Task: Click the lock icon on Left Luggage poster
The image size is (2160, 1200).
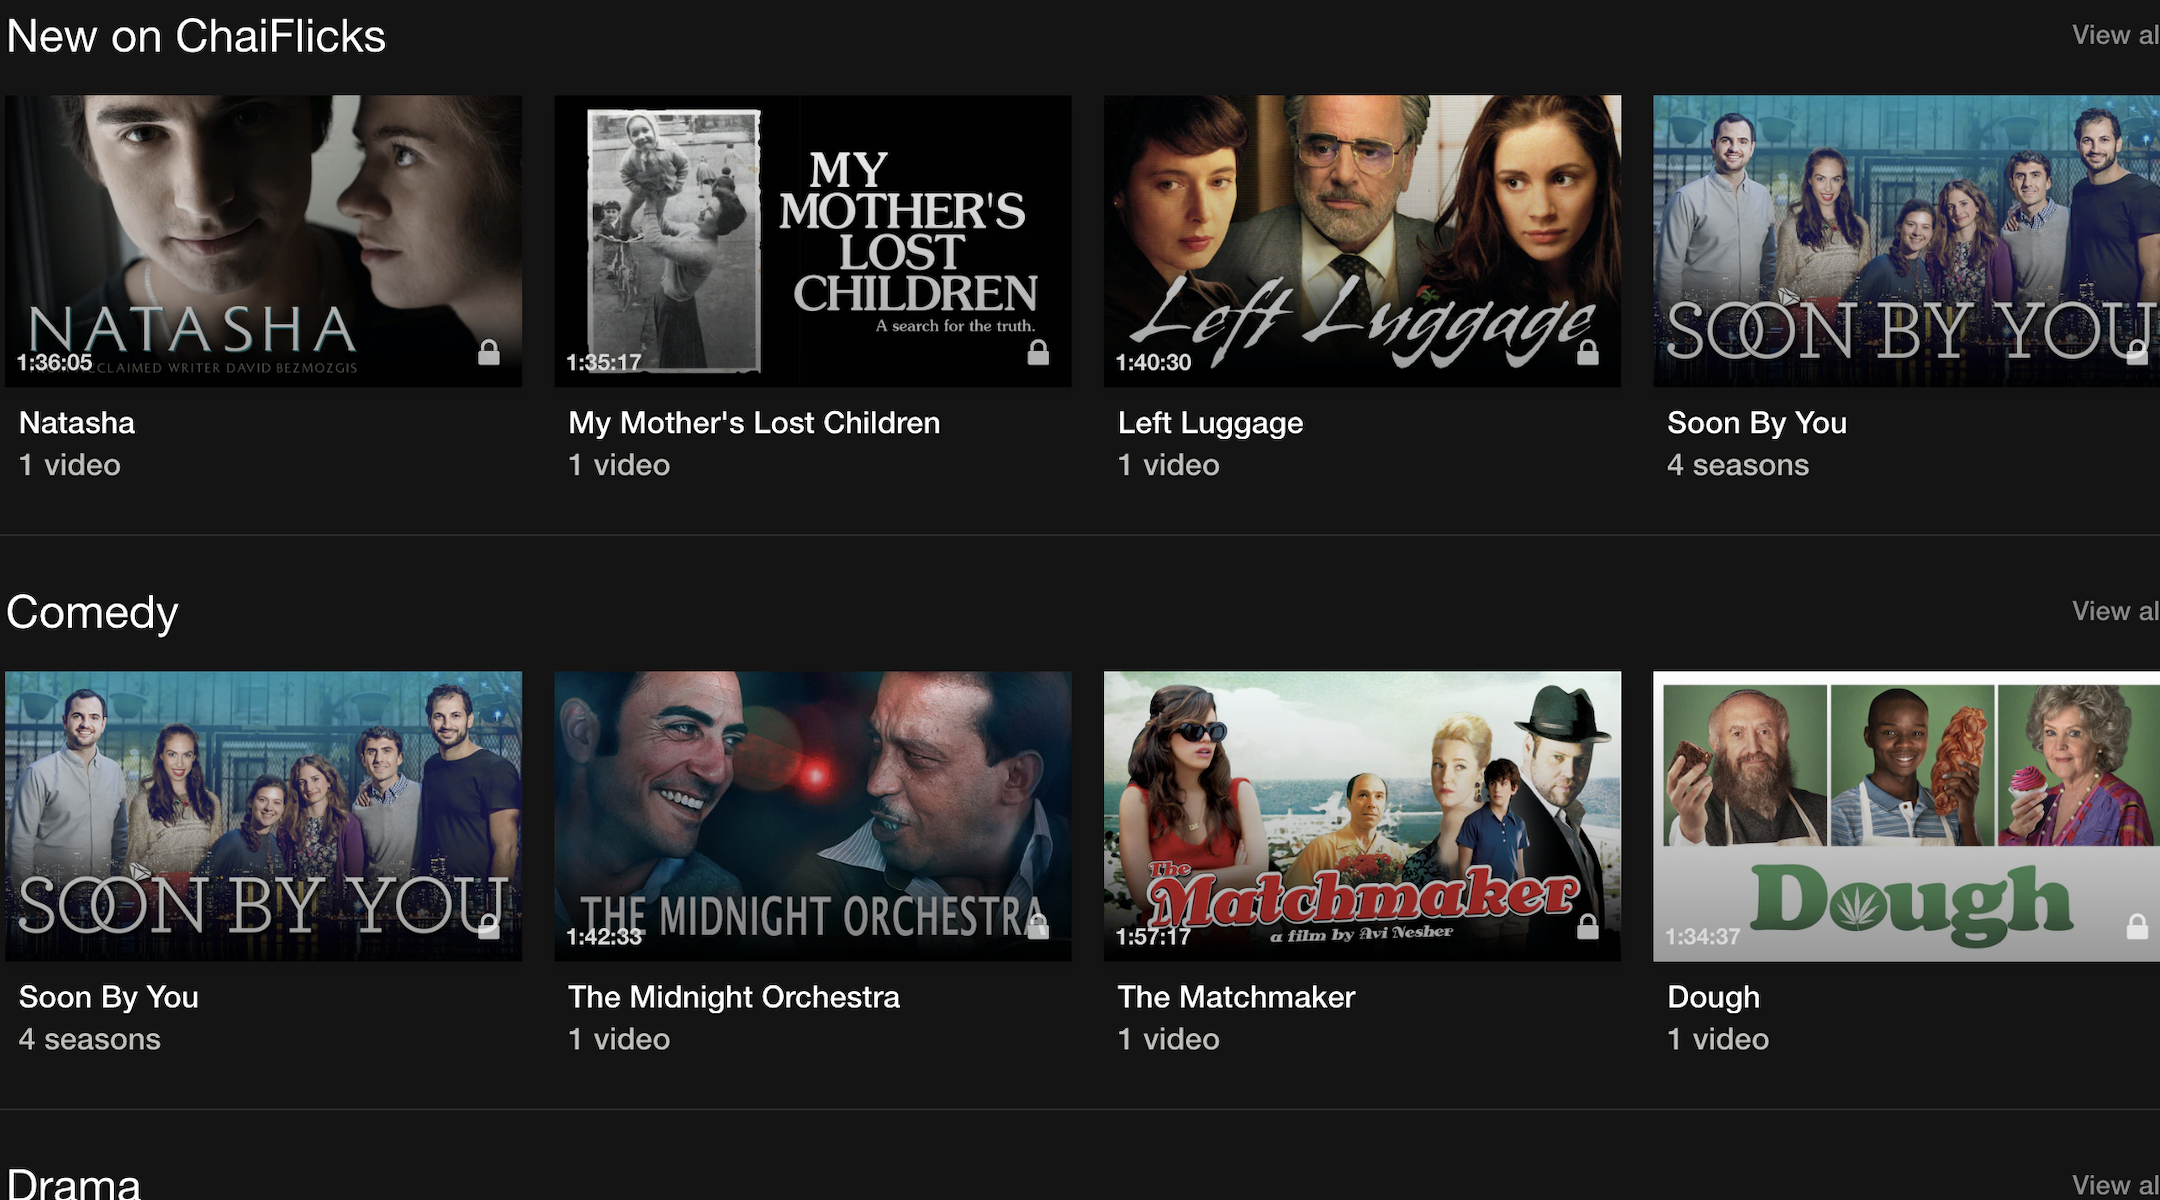Action: 1588,353
